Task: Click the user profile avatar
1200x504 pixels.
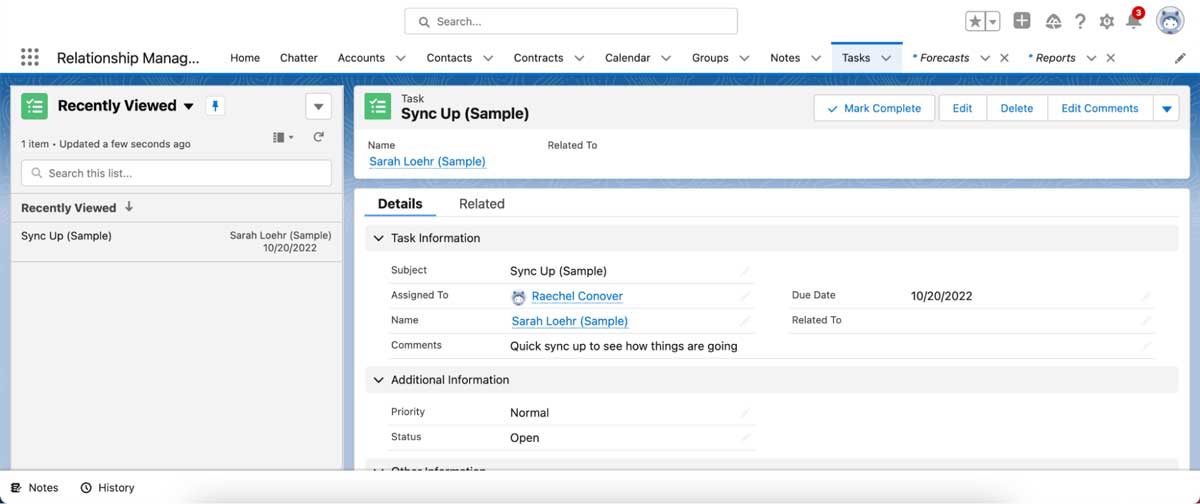Action: point(1170,21)
